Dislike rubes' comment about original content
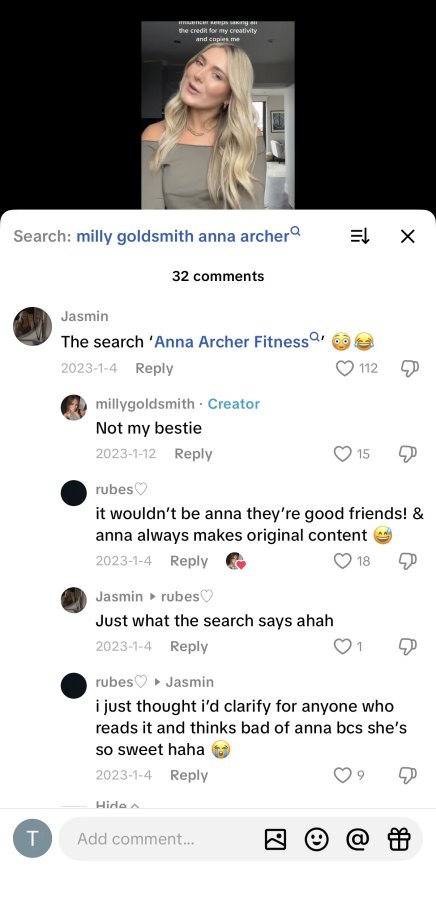Viewport: 436px width, 900px height. click(x=408, y=561)
